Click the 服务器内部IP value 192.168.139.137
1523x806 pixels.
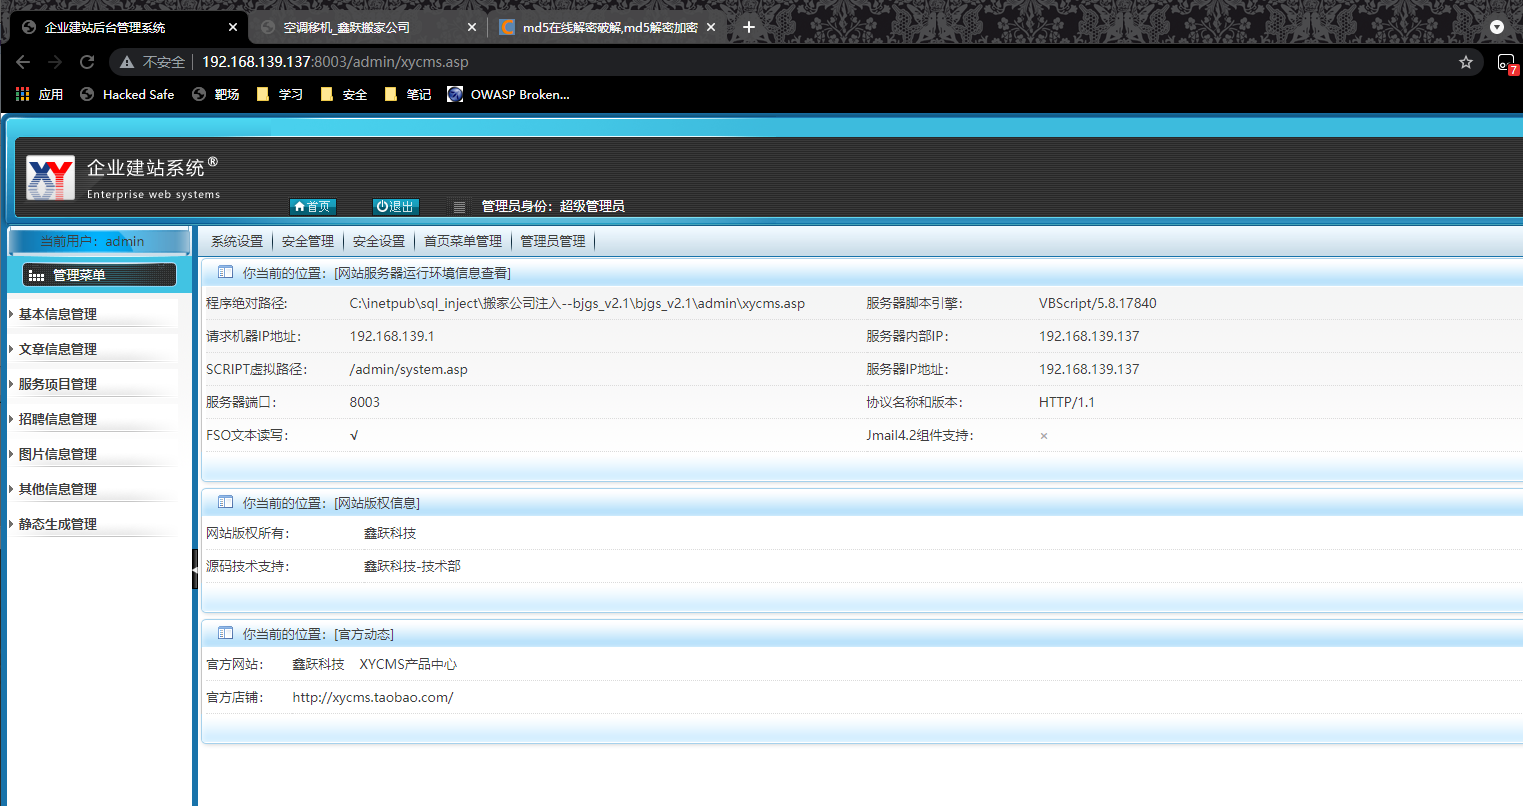coord(1089,336)
